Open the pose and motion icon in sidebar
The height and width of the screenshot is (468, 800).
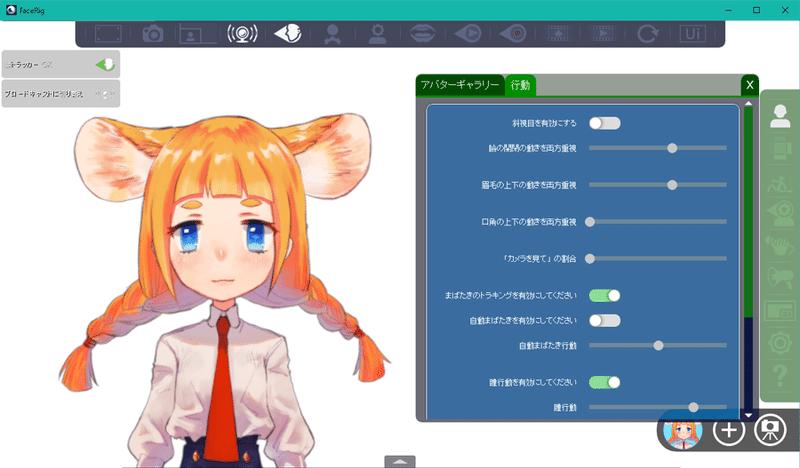[x=780, y=183]
